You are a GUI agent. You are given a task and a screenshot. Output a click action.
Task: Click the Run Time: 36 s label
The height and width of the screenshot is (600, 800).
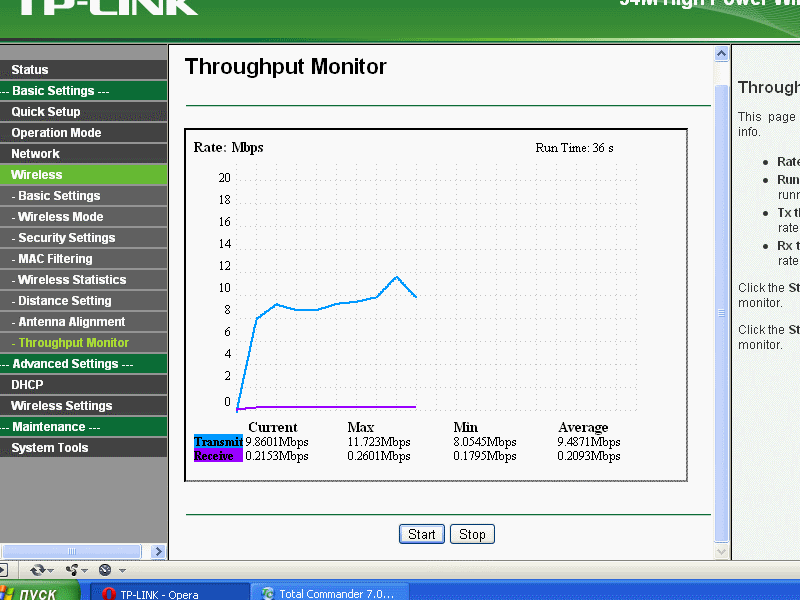[574, 148]
